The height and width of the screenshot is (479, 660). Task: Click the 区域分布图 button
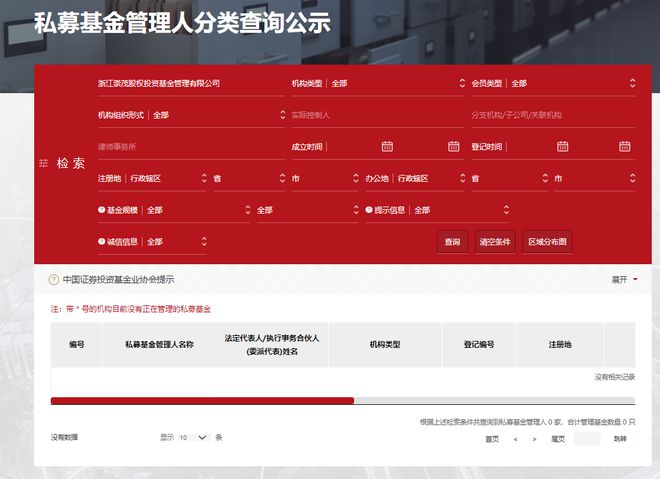click(548, 242)
